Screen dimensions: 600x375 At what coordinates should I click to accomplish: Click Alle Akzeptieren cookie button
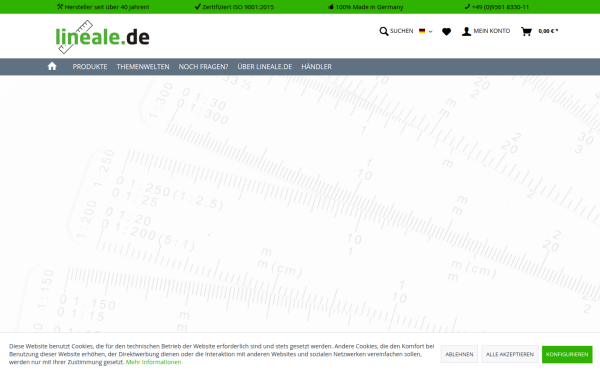coord(510,354)
